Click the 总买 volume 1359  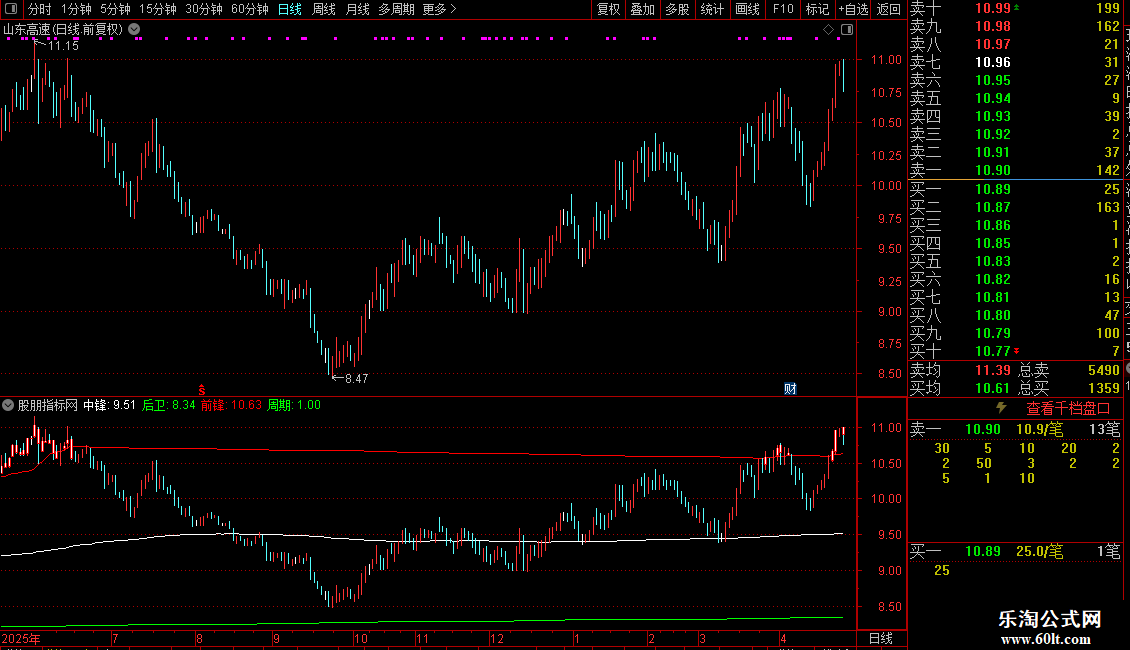pyautogui.click(x=1103, y=388)
